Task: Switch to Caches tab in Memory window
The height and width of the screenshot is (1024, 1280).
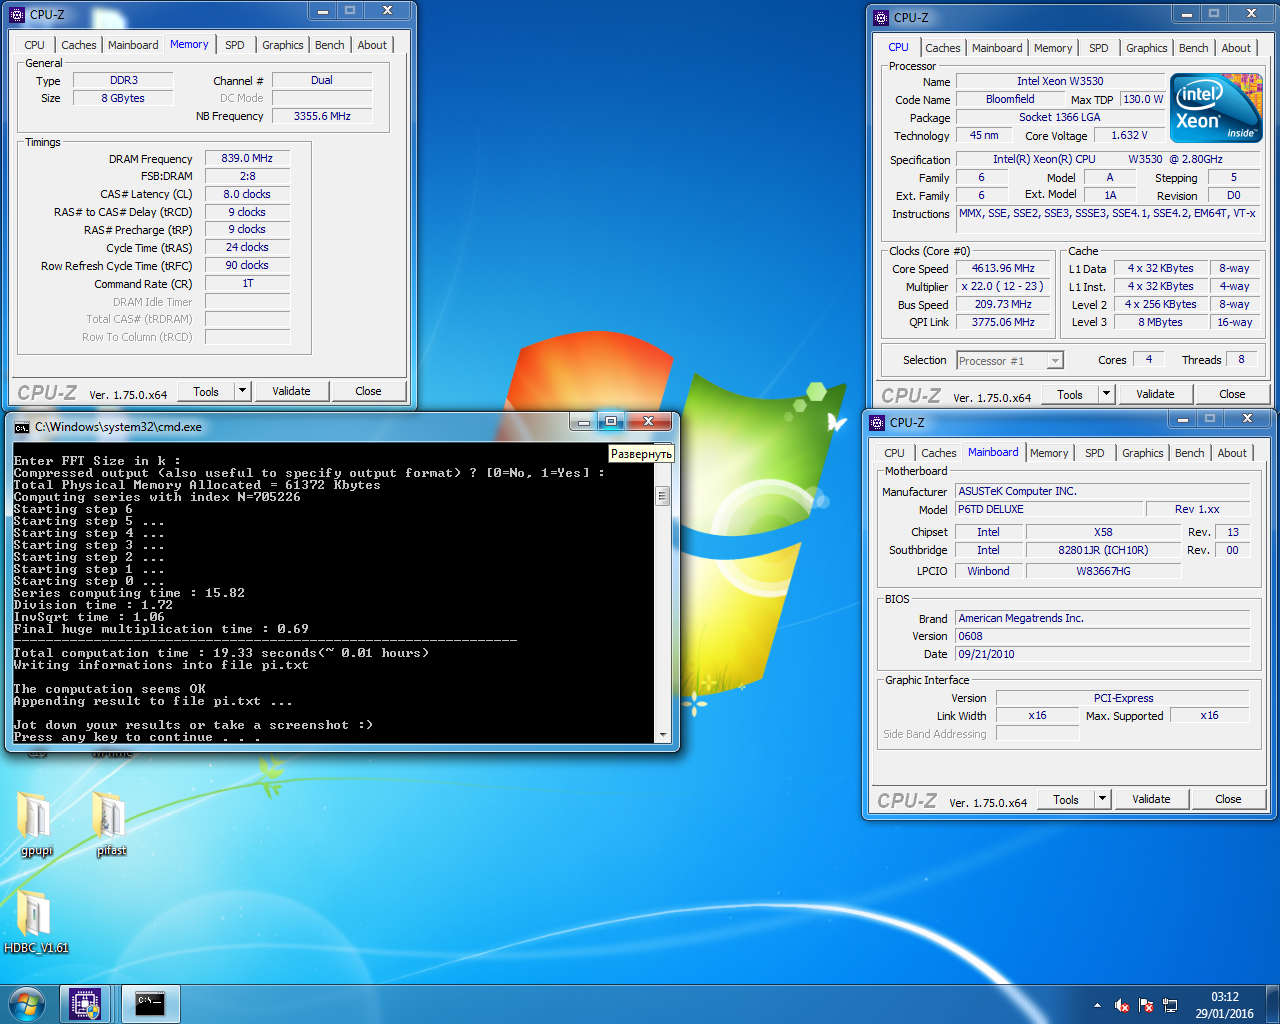Action: pyautogui.click(x=79, y=45)
